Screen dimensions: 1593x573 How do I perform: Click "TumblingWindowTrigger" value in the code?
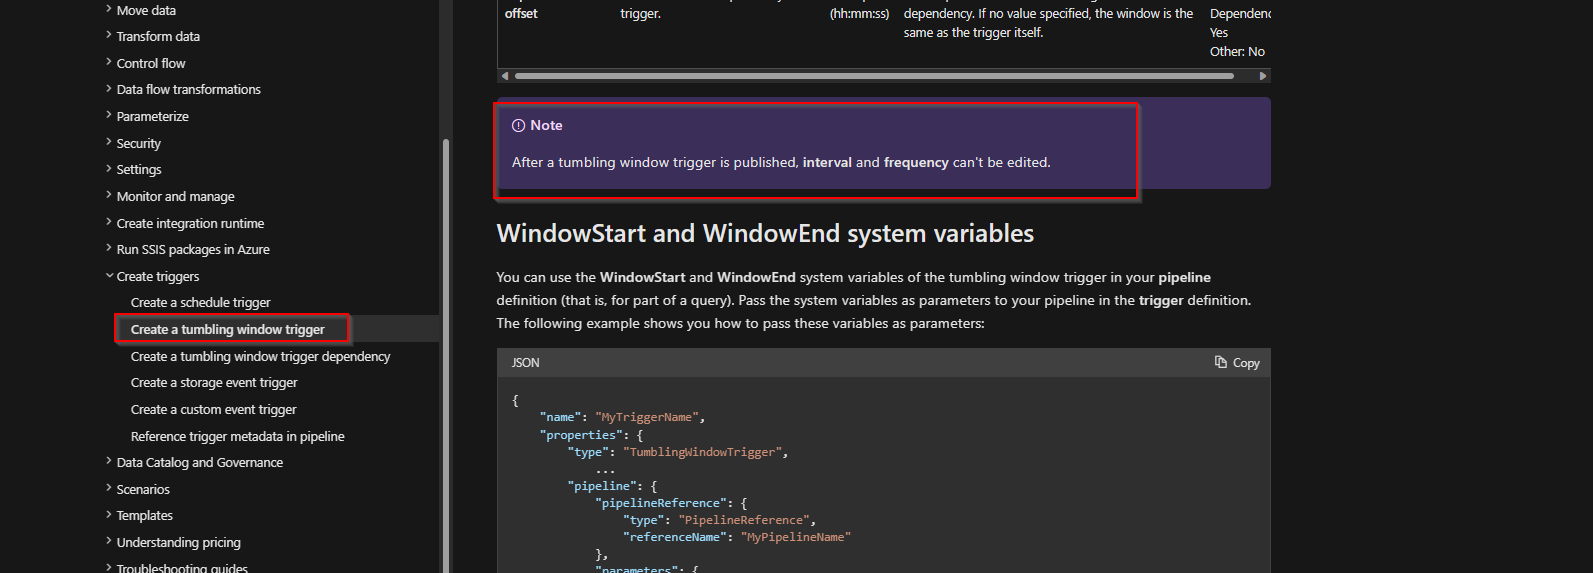[x=703, y=452]
